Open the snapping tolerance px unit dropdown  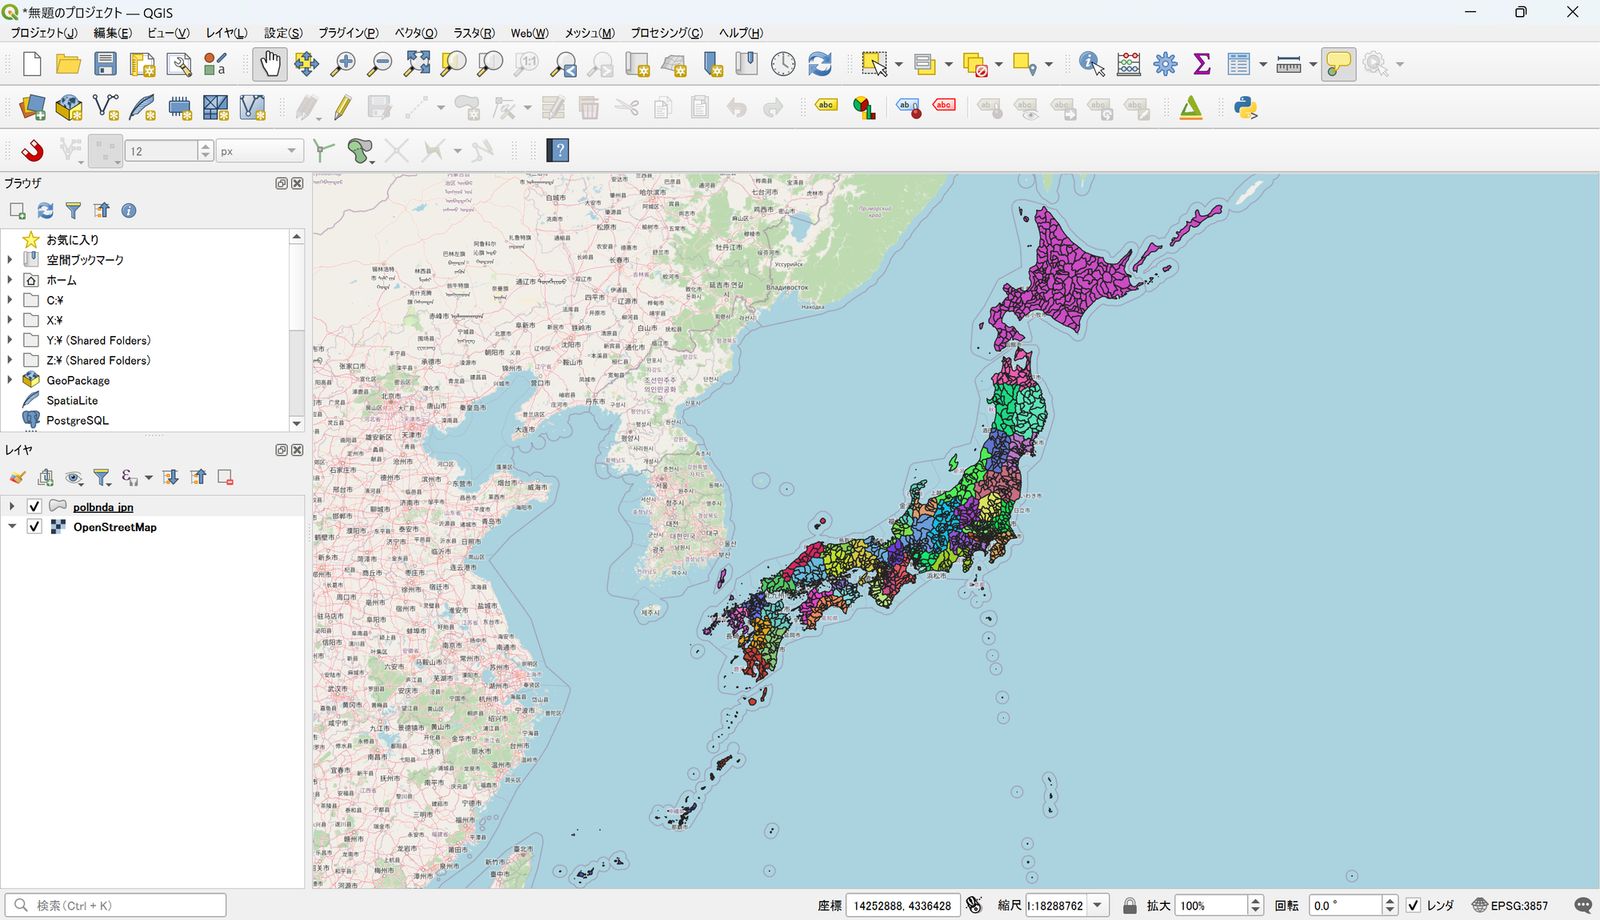coord(259,151)
